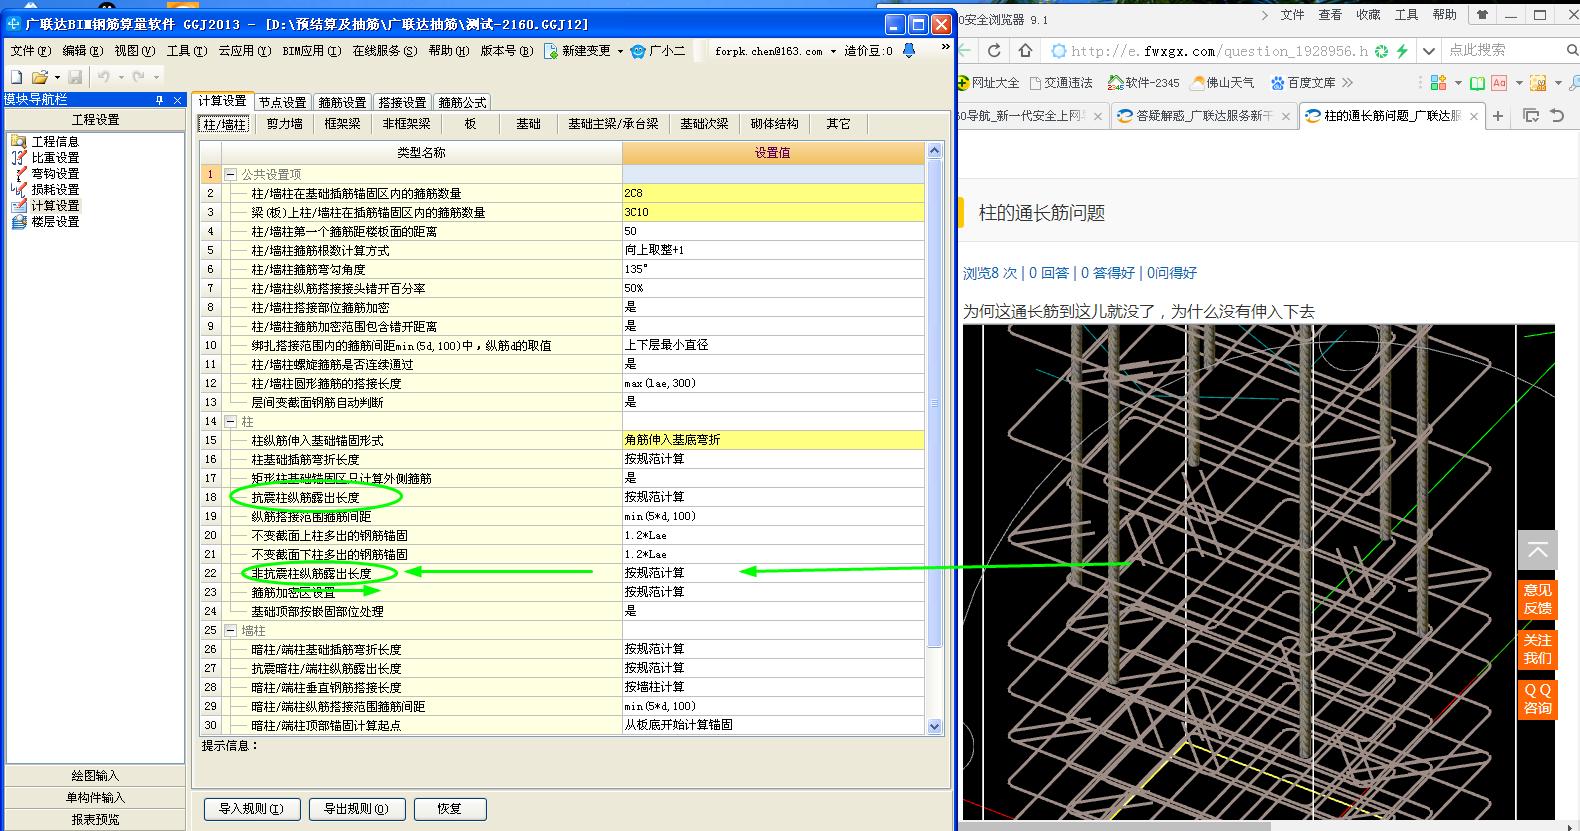Image resolution: width=1580 pixels, height=831 pixels.
Task: Select the 基础主梁/承台梁 sub-tab
Action: coord(613,124)
